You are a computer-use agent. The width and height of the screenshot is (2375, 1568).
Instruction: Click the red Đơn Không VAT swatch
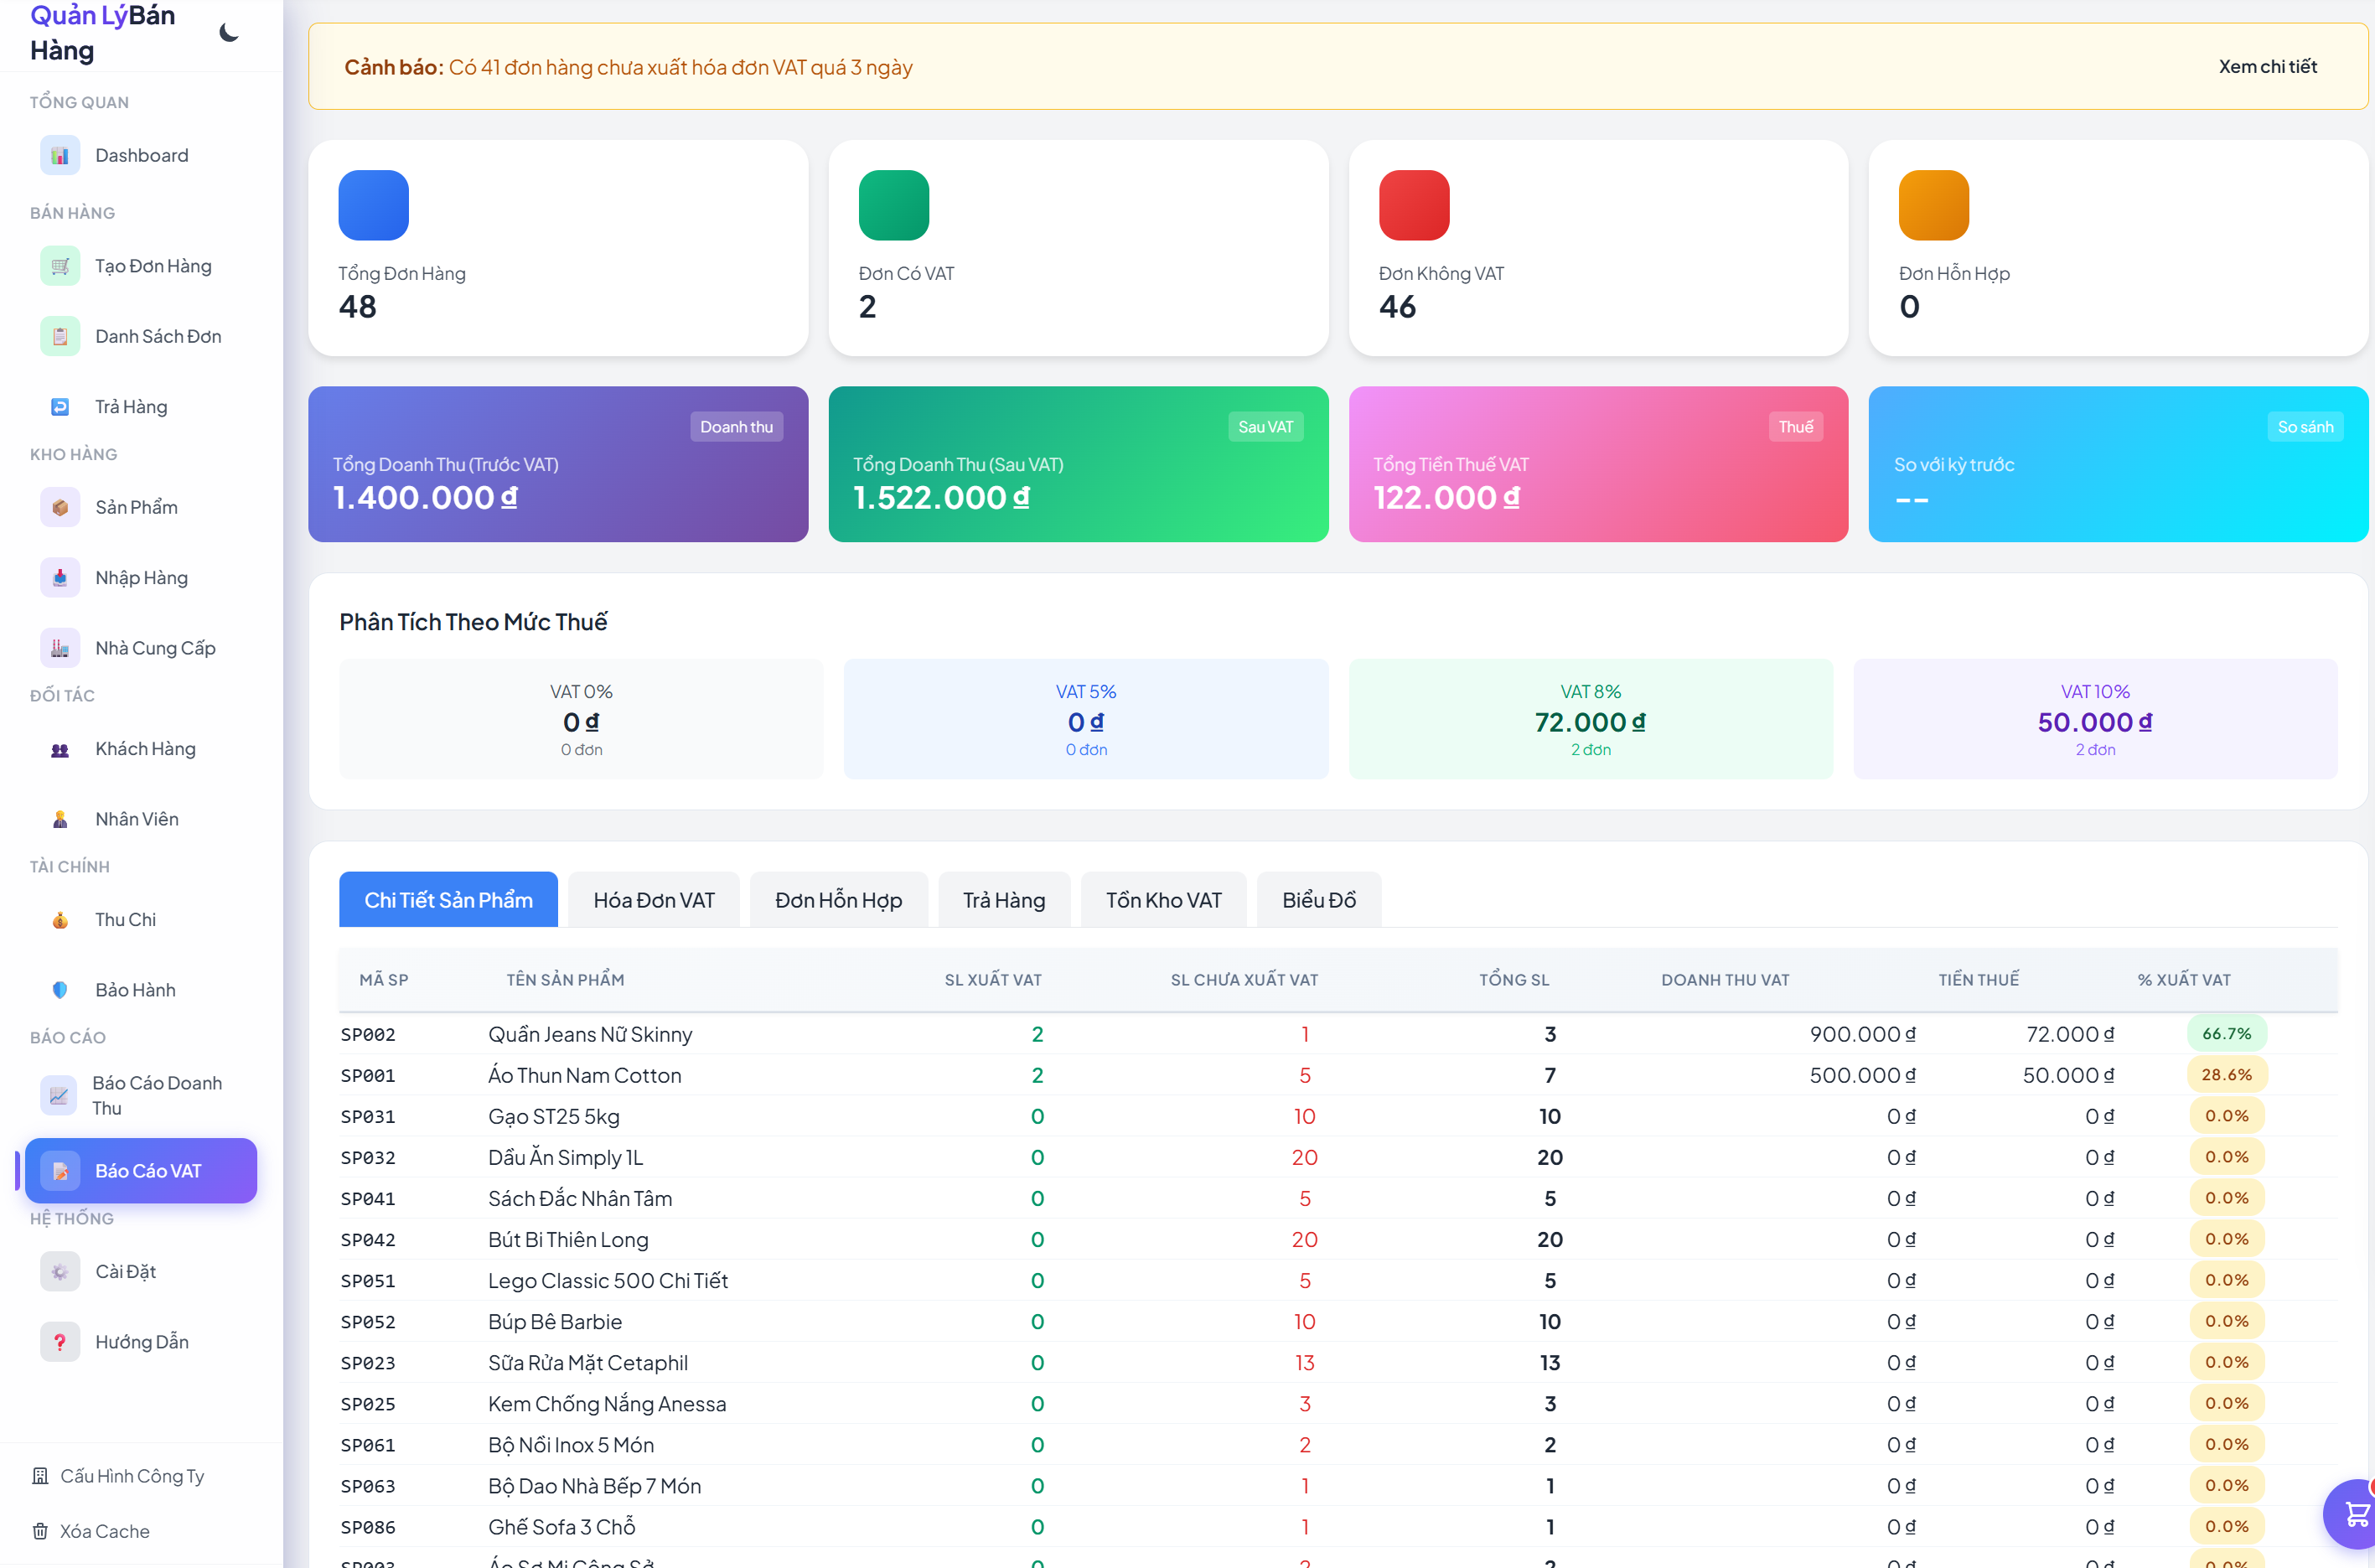(1413, 205)
